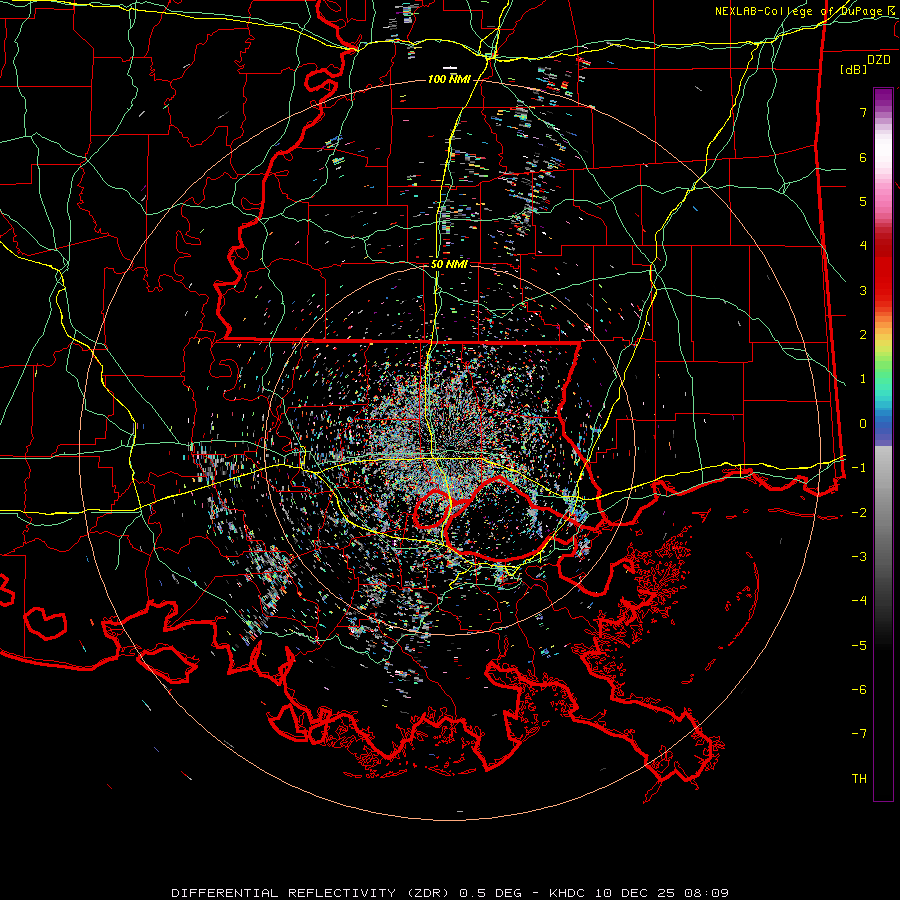The height and width of the screenshot is (900, 900).
Task: Click the -3 value on color scale
Action: 859,557
